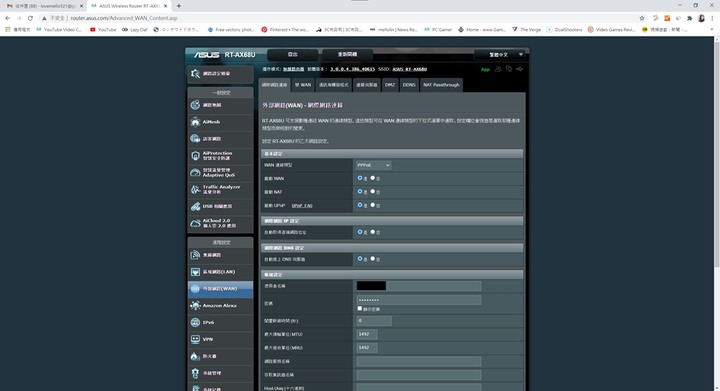The image size is (720, 391).
Task: Open the Wireless settings sidebar item
Action: click(x=220, y=255)
